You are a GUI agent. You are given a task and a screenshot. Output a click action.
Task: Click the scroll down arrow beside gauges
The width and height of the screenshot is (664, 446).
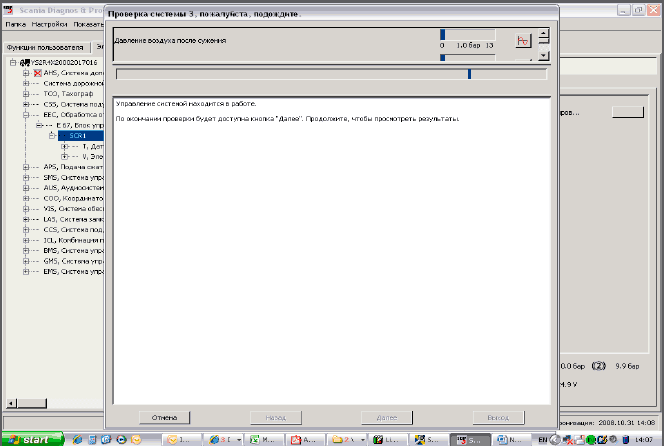pos(543,57)
